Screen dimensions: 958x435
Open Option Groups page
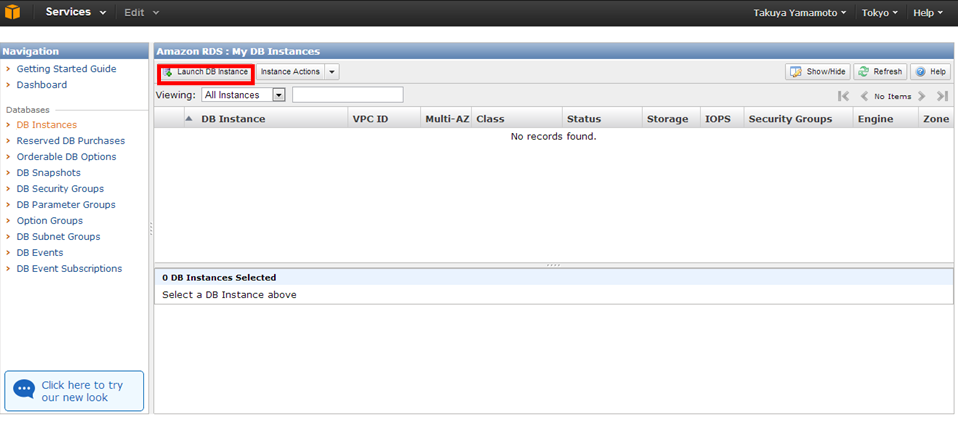coord(49,220)
